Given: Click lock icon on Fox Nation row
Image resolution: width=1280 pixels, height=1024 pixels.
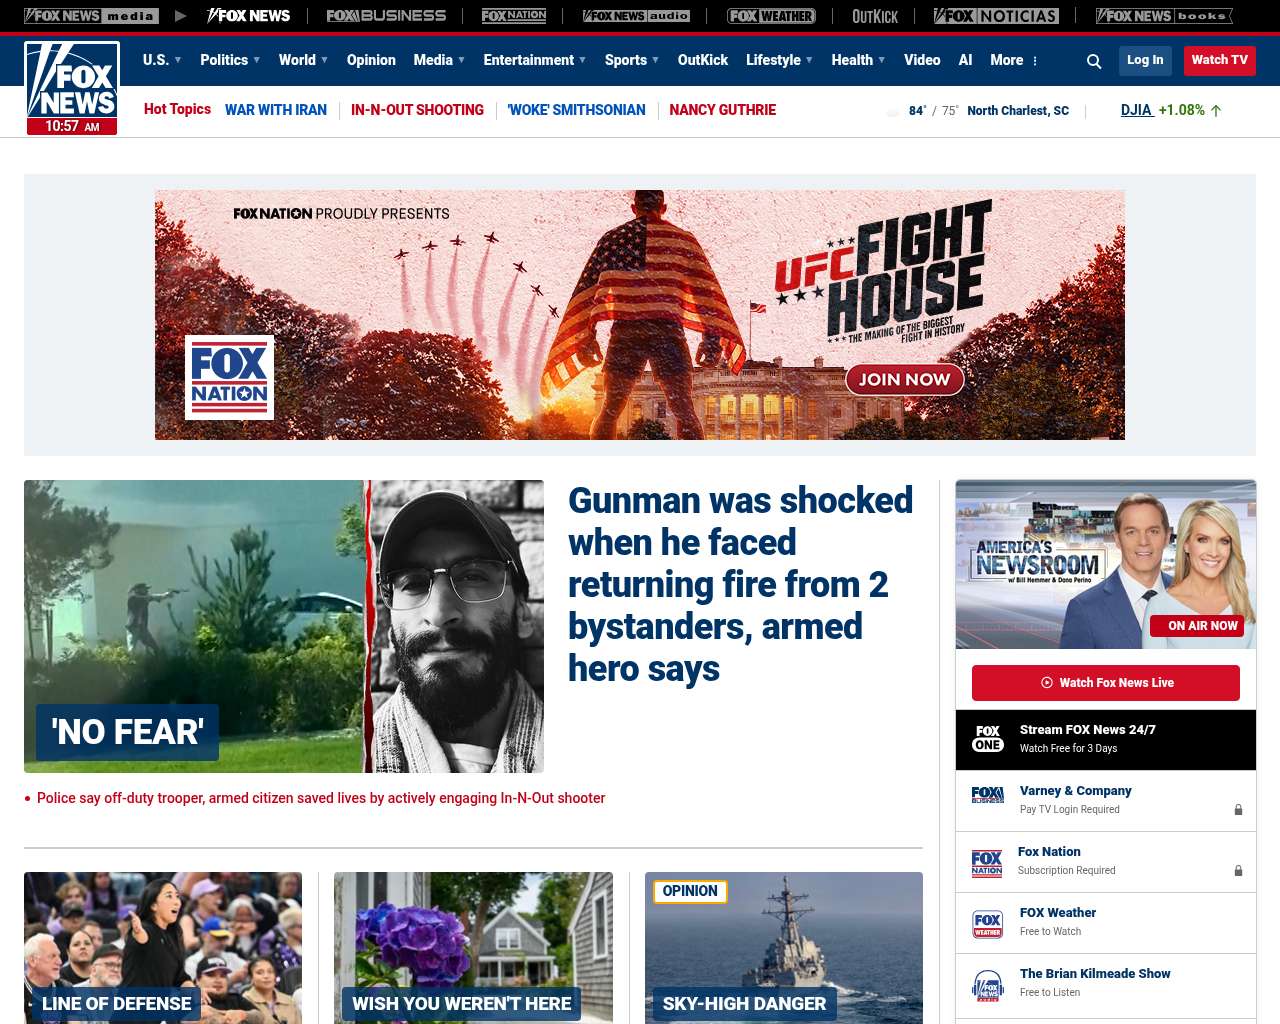Looking at the screenshot, I should click(1238, 871).
